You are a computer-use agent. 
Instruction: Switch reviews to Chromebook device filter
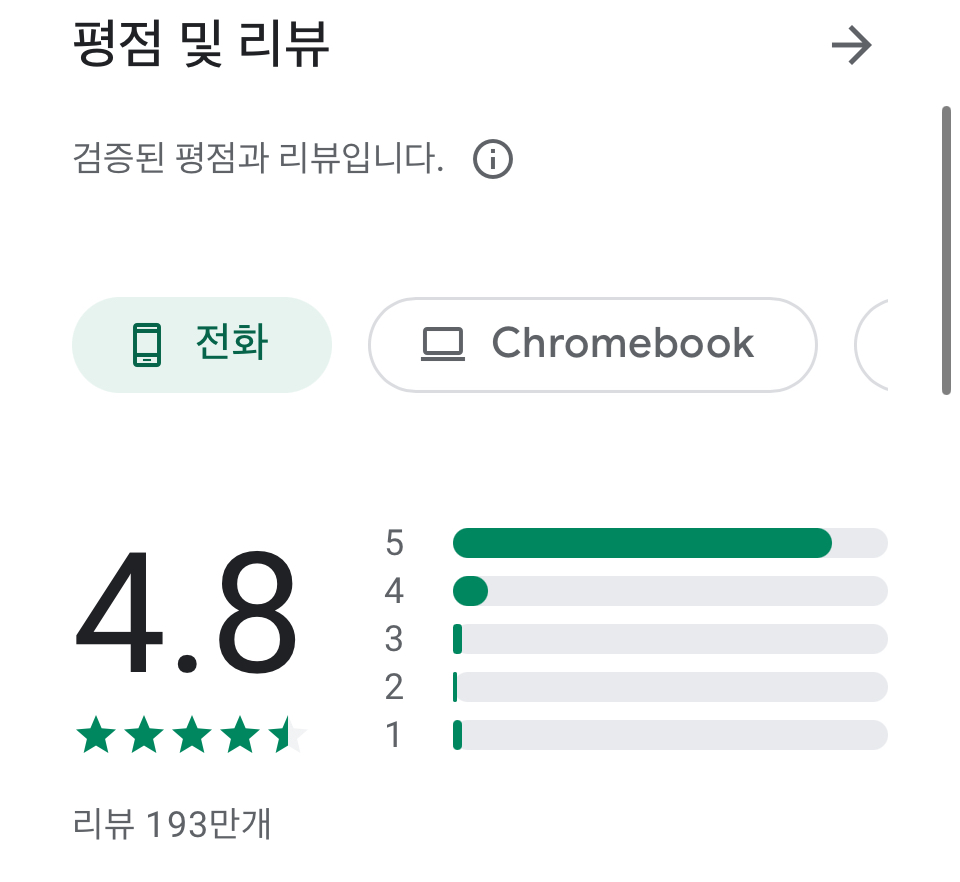[593, 345]
